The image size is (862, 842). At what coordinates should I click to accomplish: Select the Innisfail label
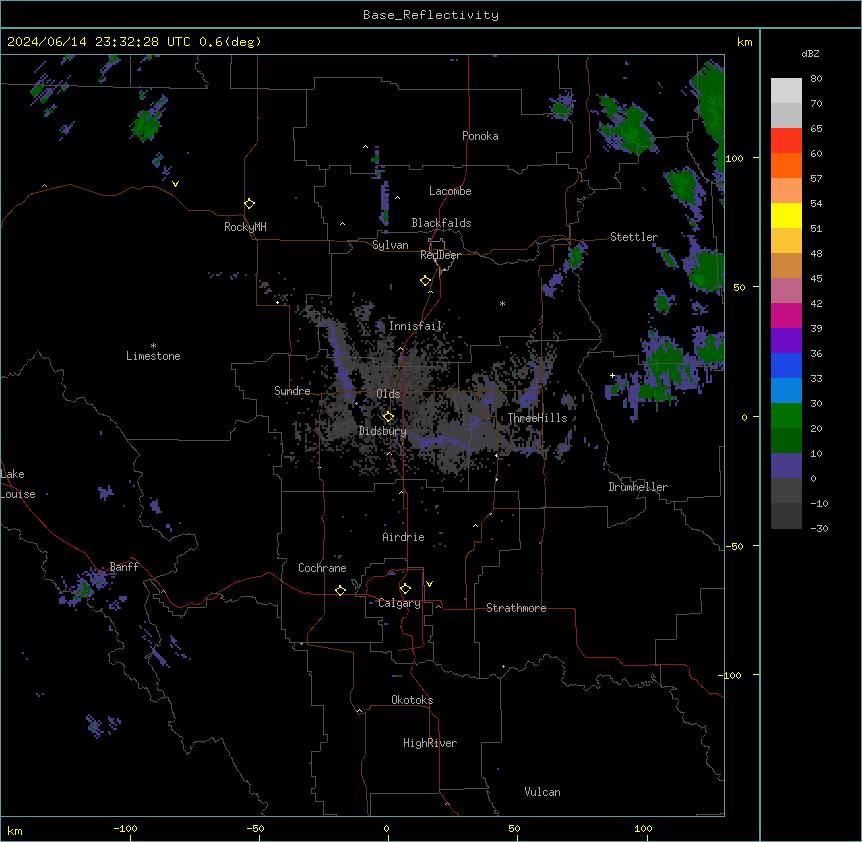[415, 326]
